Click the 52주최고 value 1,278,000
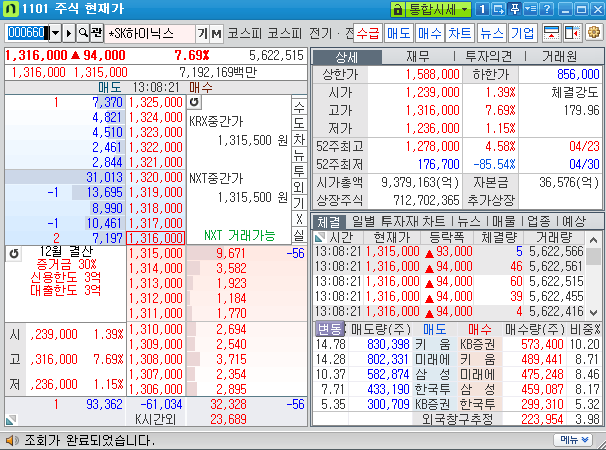Screen dimensions: 606x450 [432, 147]
